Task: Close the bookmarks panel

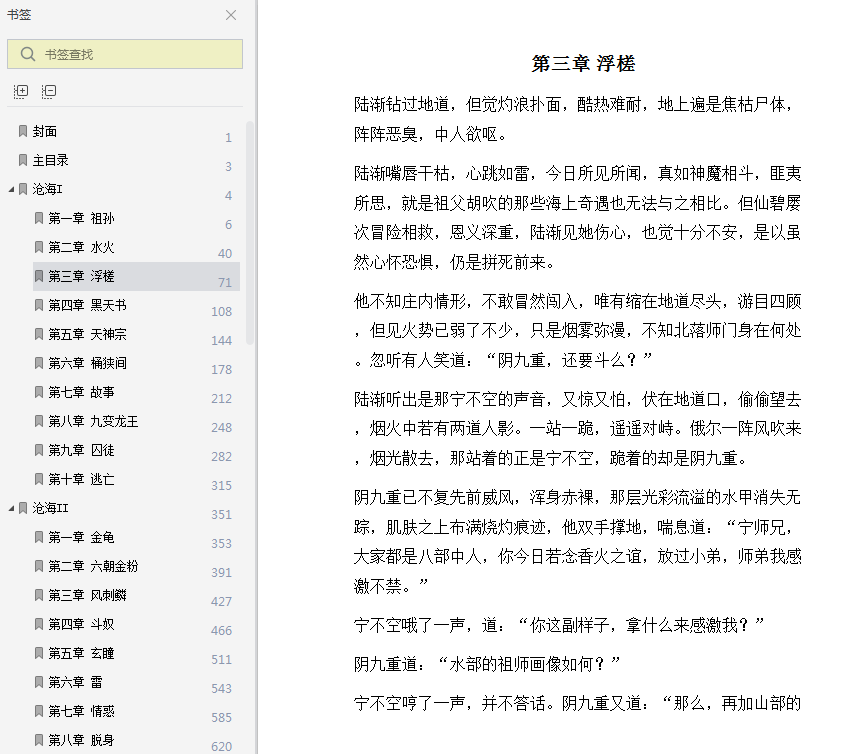Action: [x=231, y=15]
